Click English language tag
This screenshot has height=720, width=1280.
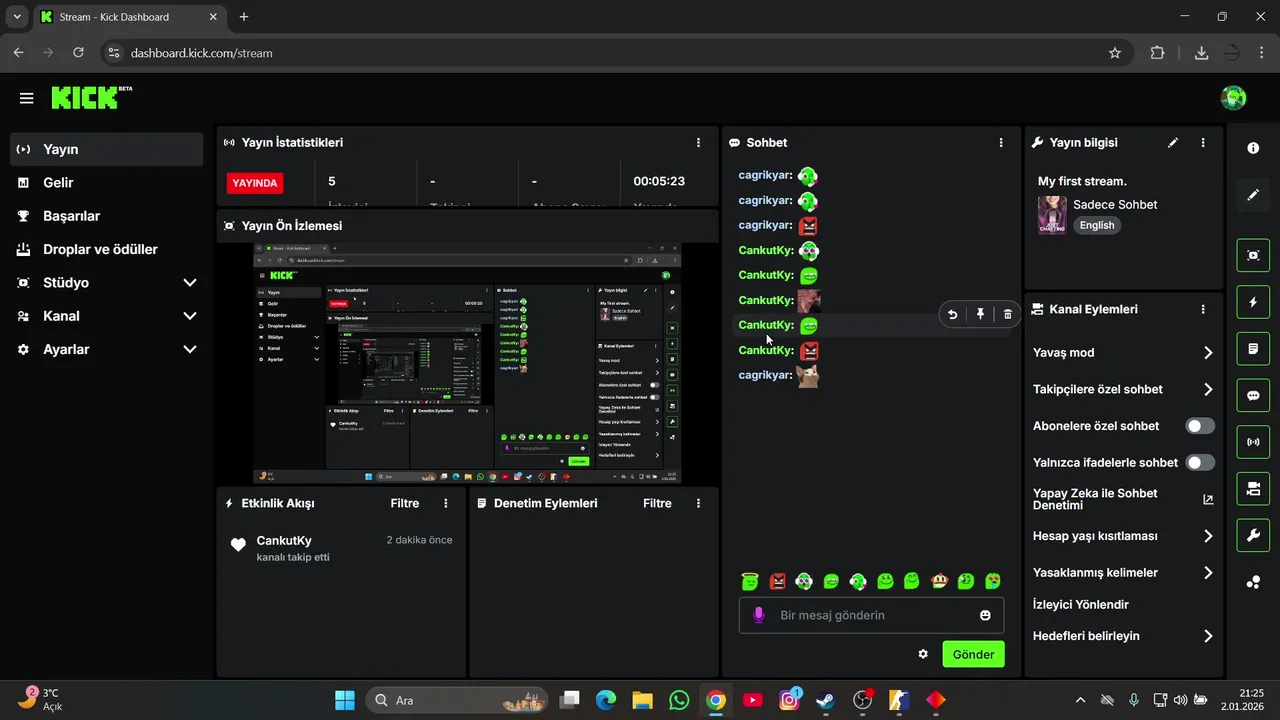[1097, 225]
